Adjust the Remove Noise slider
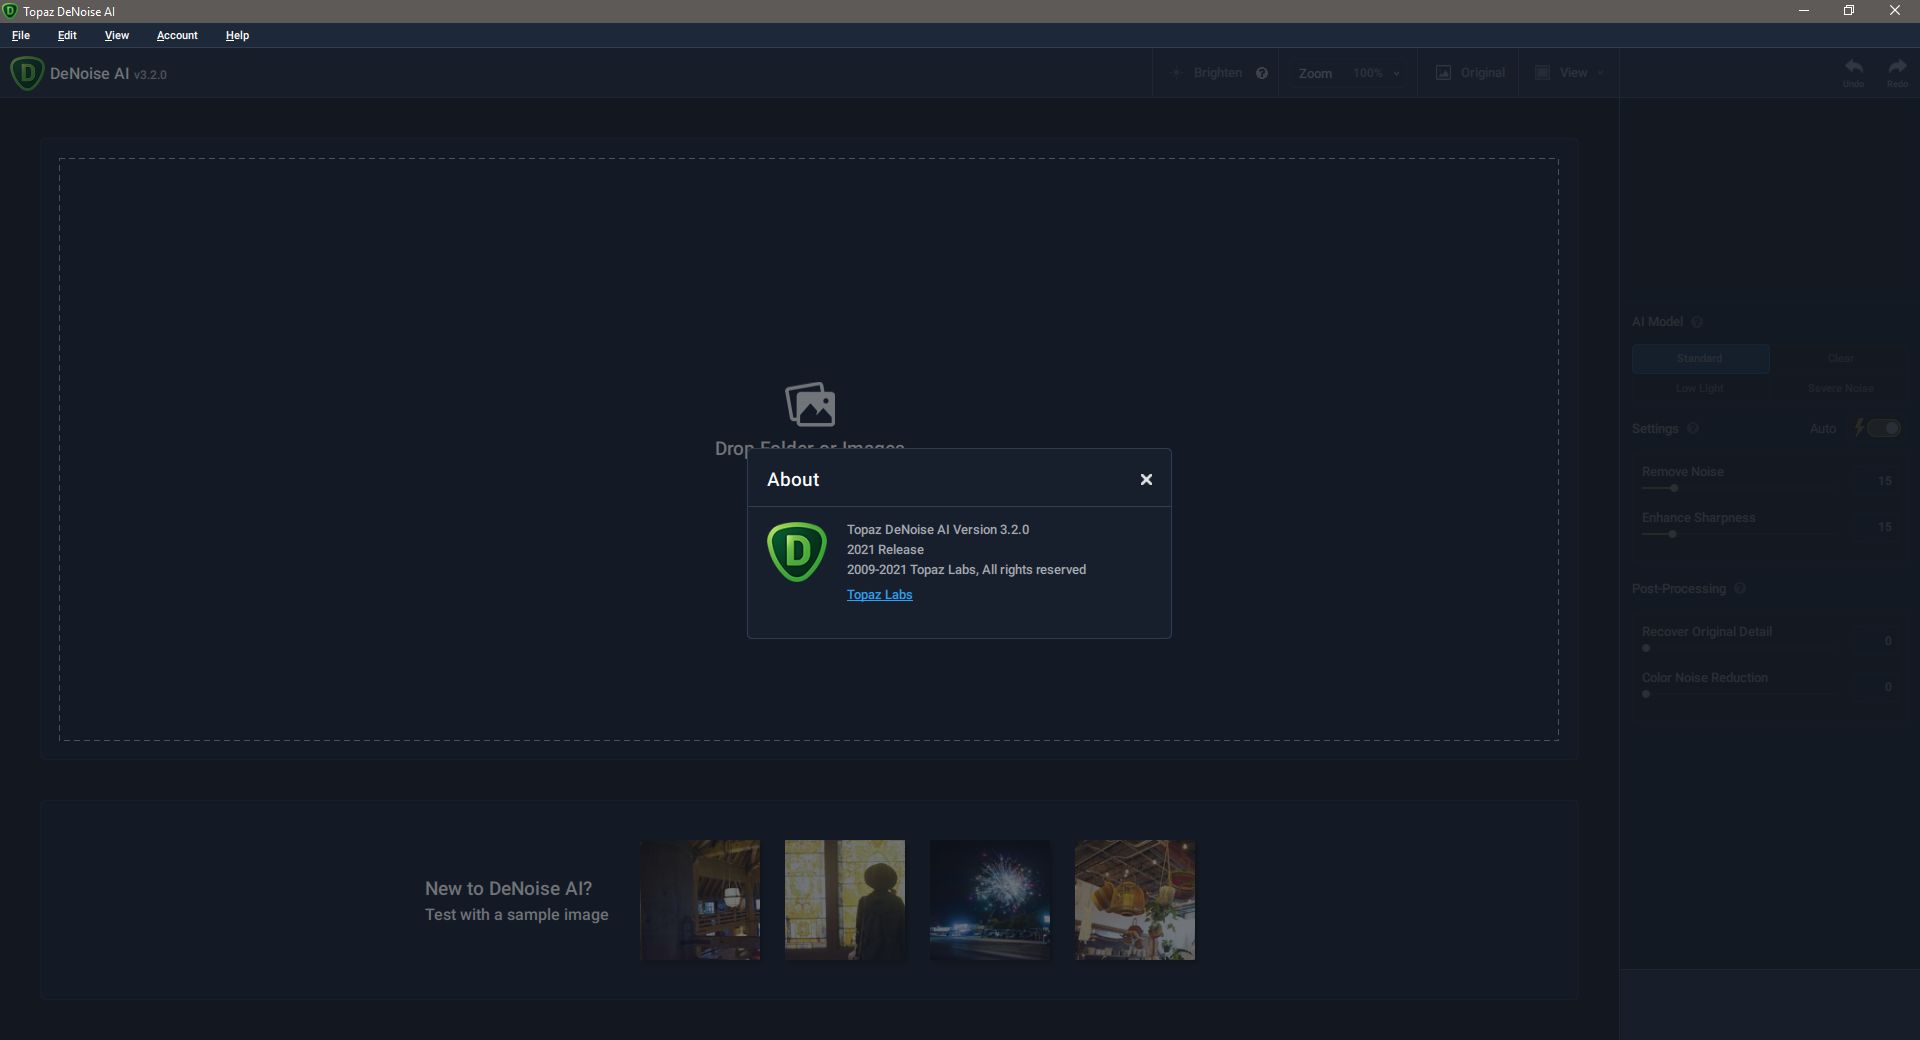 pyautogui.click(x=1740, y=488)
